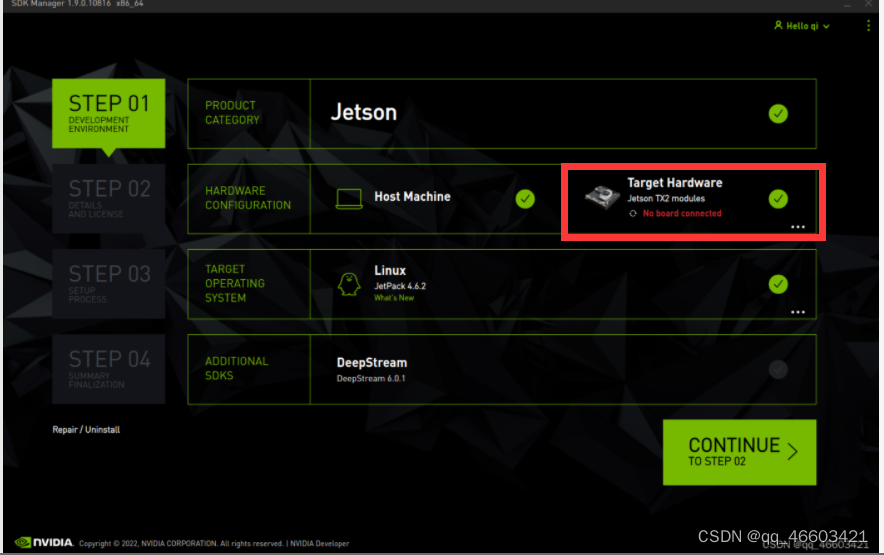This screenshot has width=884, height=555.
Task: Click the DeepStream title text
Action: point(372,363)
